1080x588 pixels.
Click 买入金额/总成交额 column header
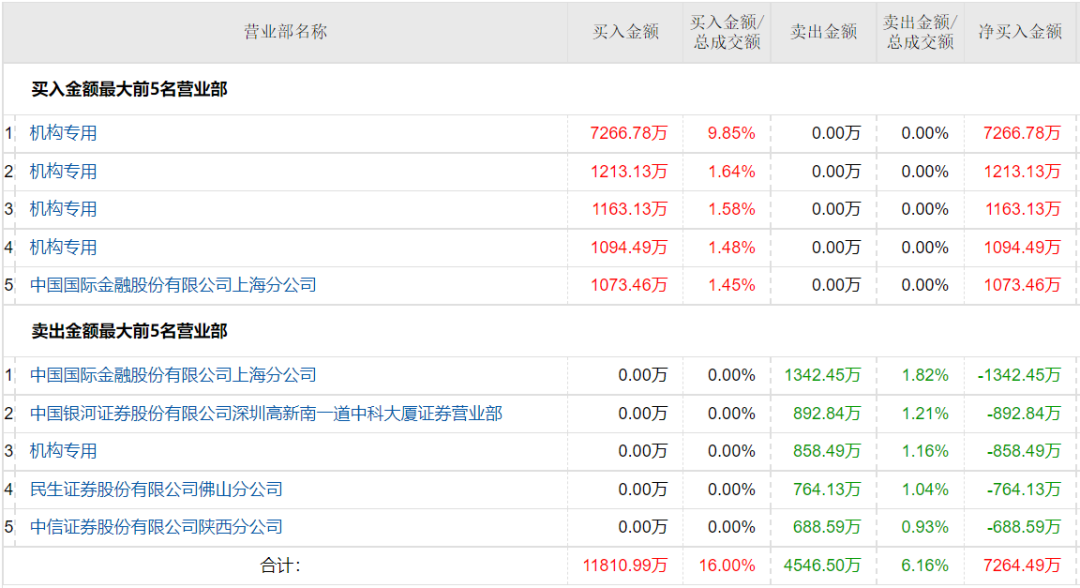point(726,32)
